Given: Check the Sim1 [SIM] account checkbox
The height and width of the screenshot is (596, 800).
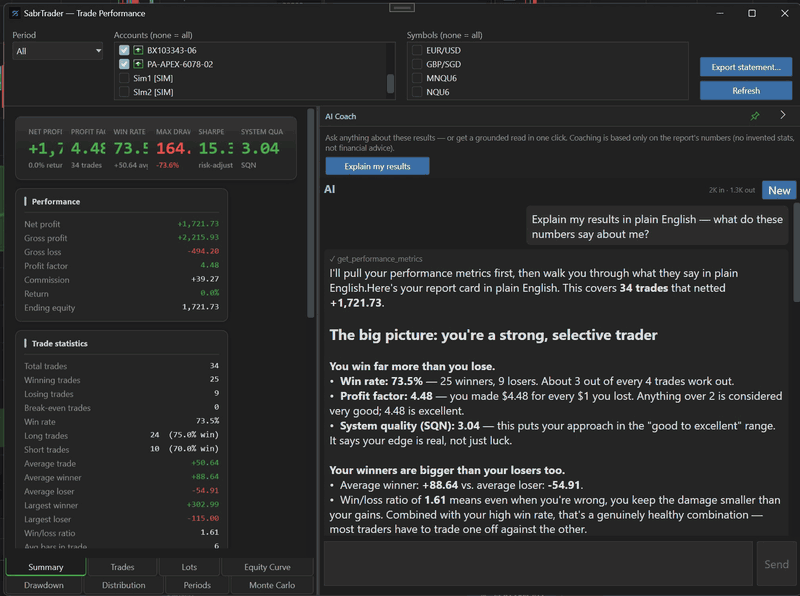Looking at the screenshot, I should click(123, 78).
